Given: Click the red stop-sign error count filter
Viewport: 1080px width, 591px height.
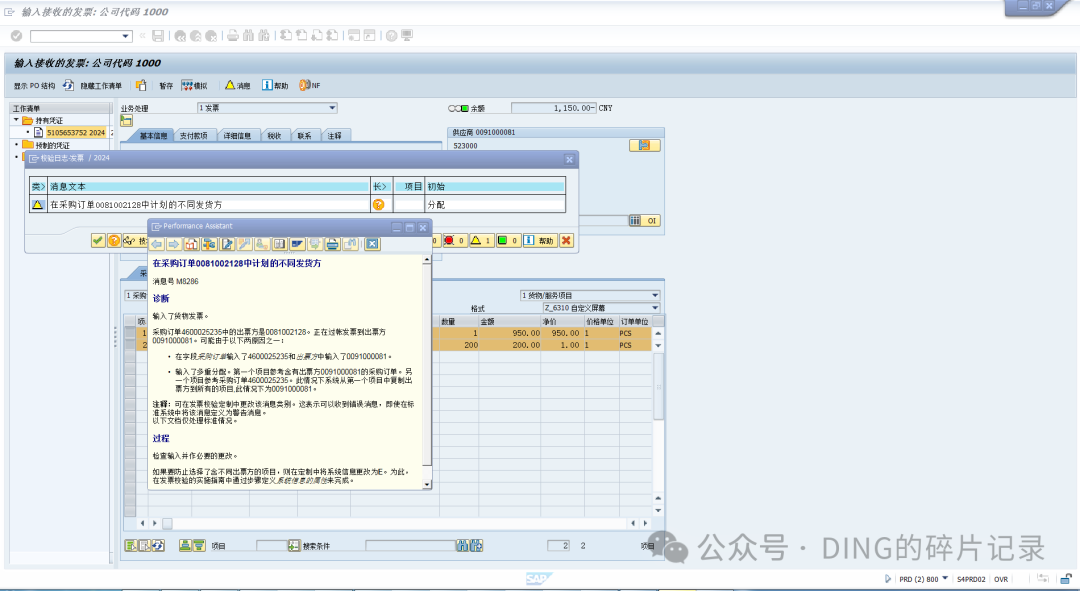Looking at the screenshot, I should click(x=454, y=240).
